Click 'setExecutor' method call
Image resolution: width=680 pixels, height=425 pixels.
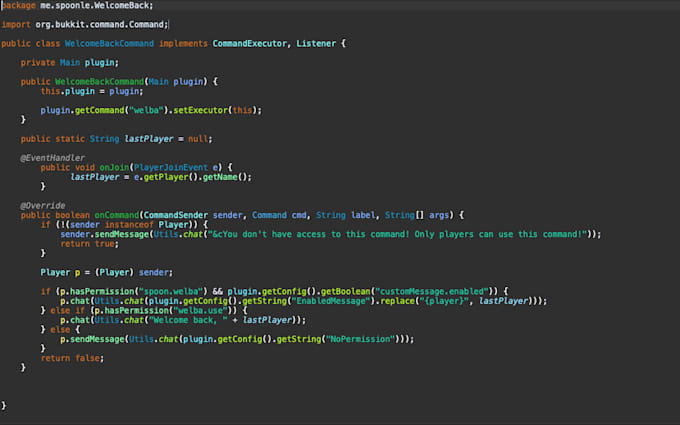click(201, 111)
